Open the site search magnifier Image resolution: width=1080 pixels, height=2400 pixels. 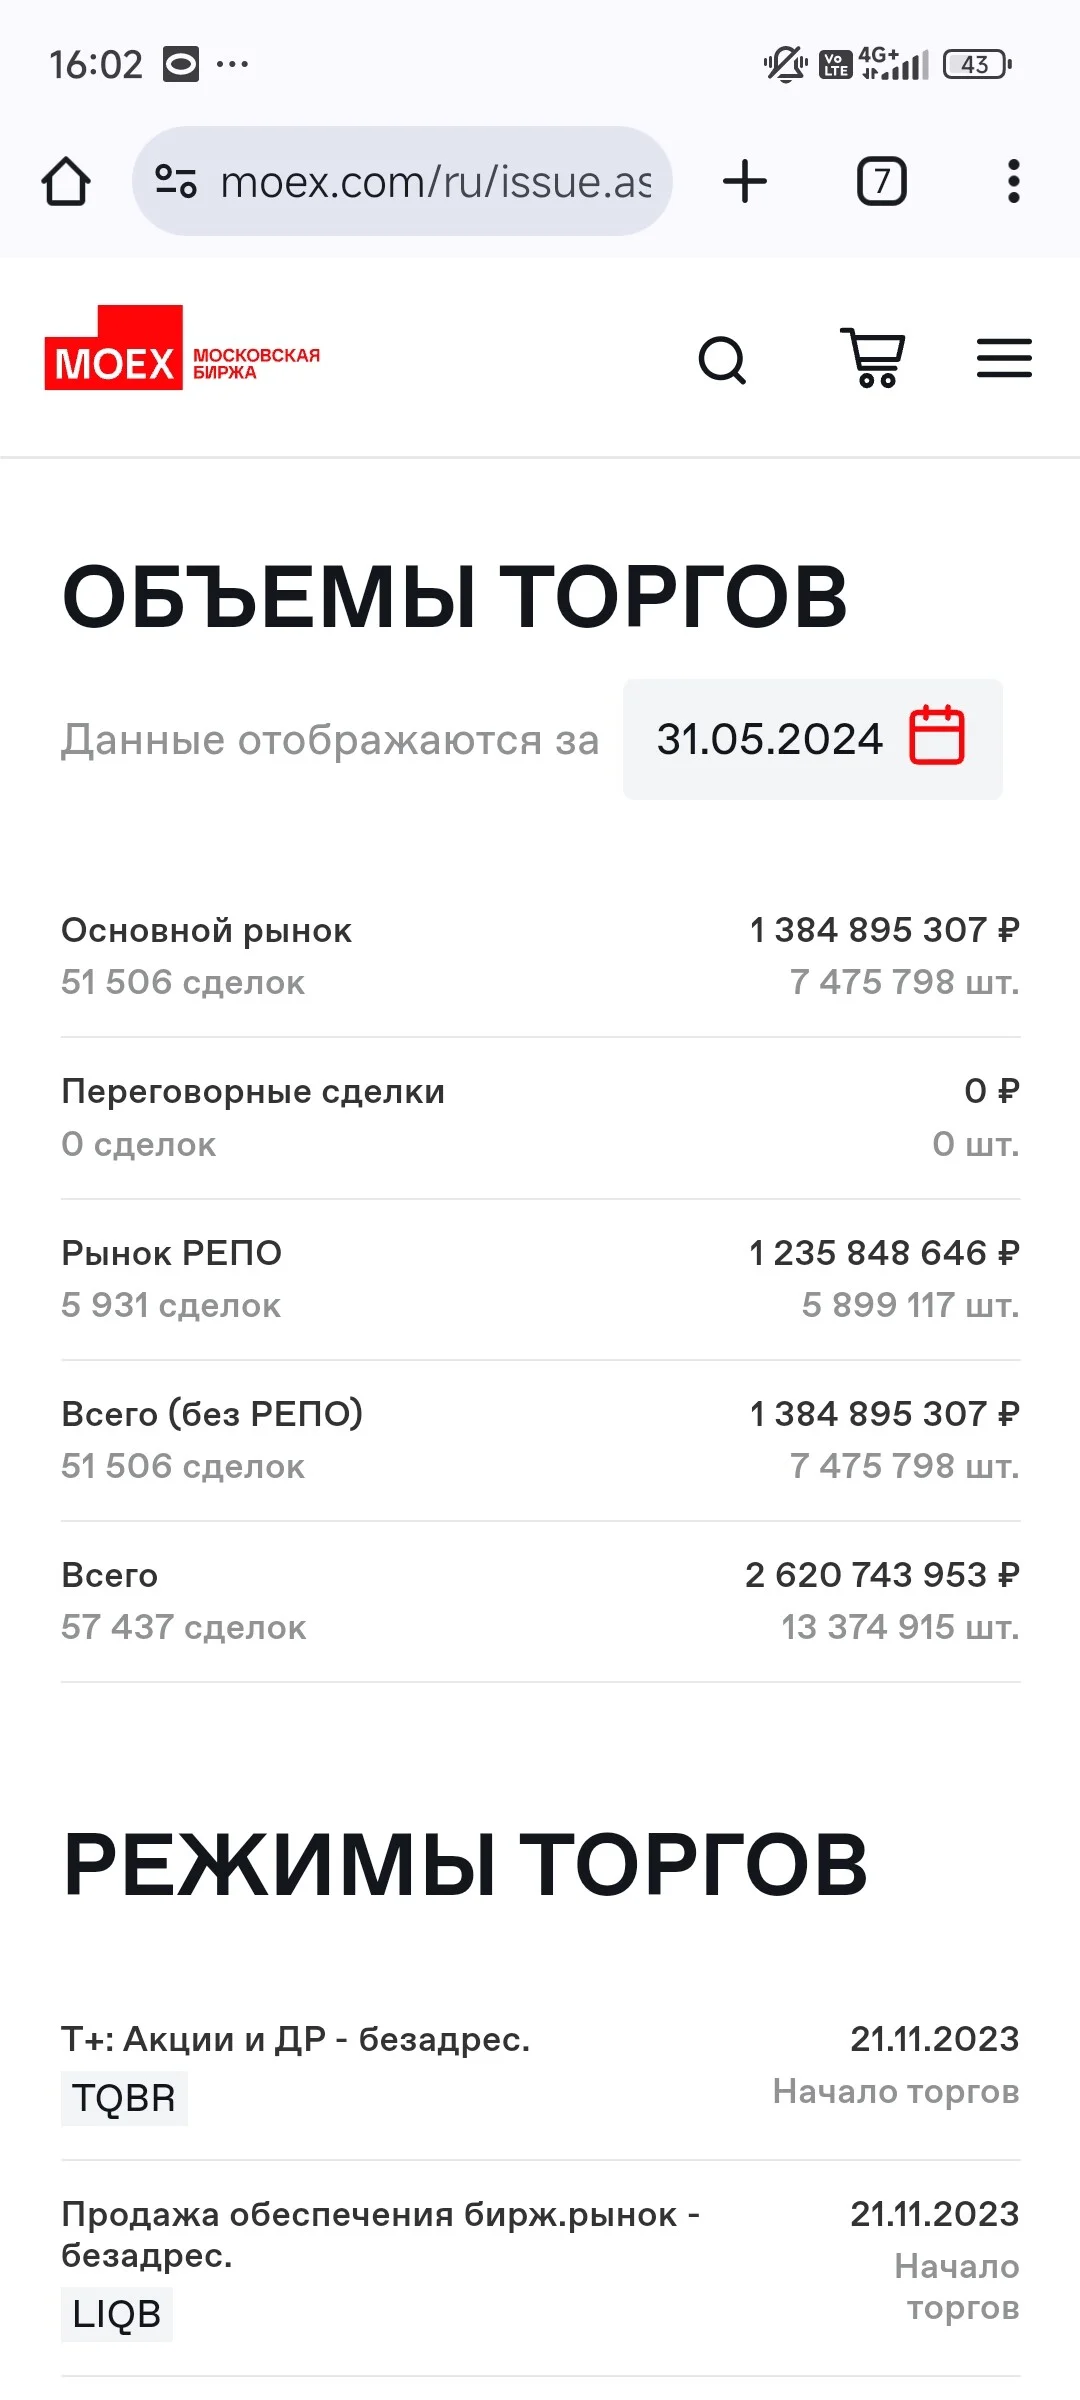(722, 360)
